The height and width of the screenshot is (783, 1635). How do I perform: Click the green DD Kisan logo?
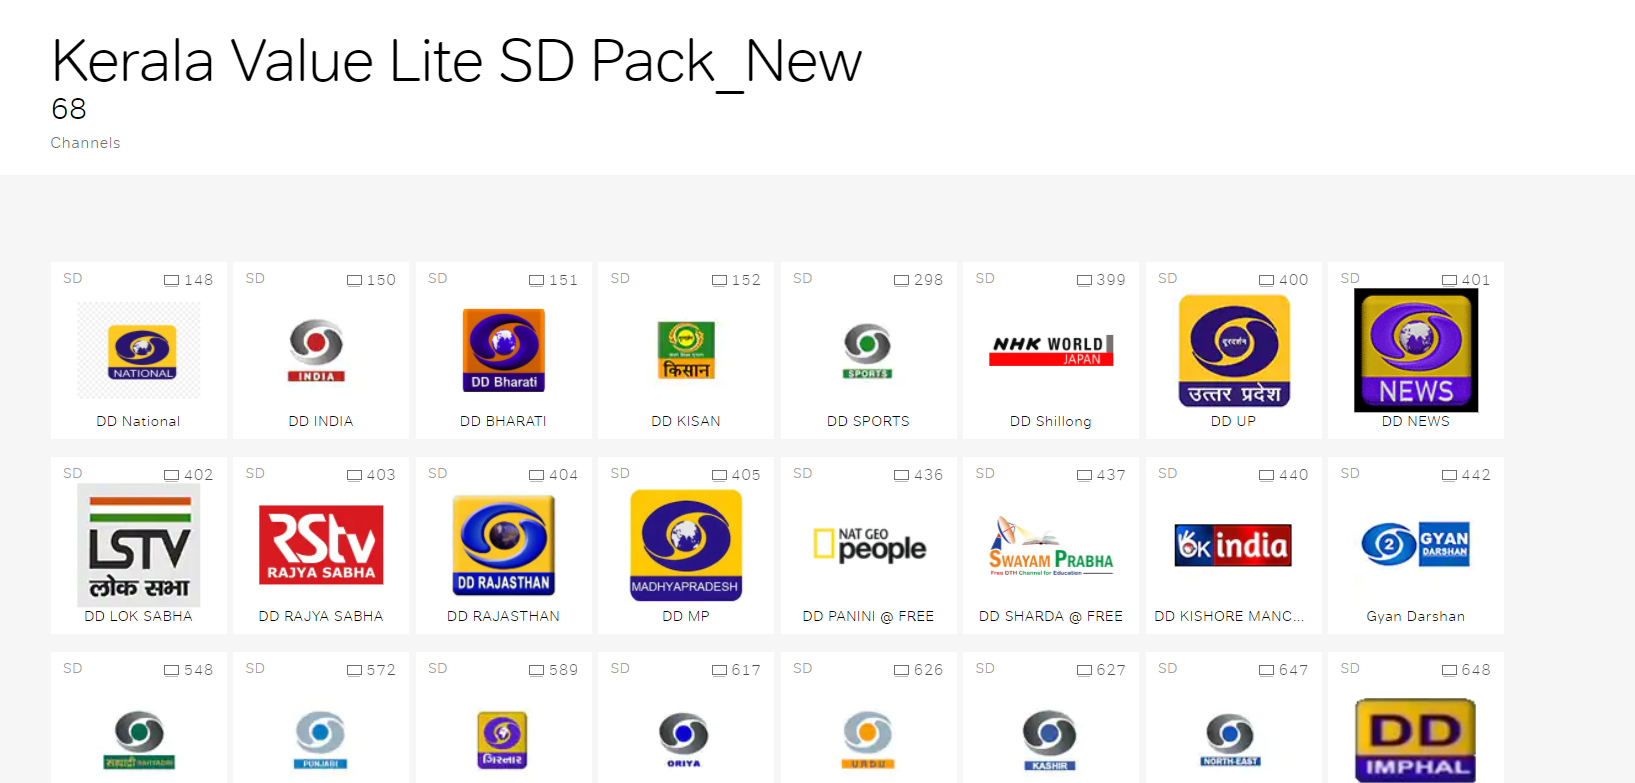(686, 350)
